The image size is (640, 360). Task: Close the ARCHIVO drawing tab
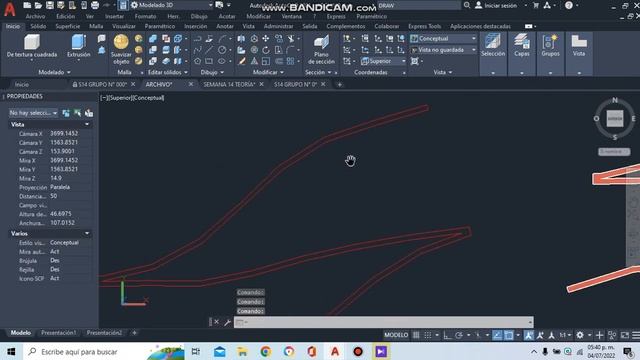191,84
